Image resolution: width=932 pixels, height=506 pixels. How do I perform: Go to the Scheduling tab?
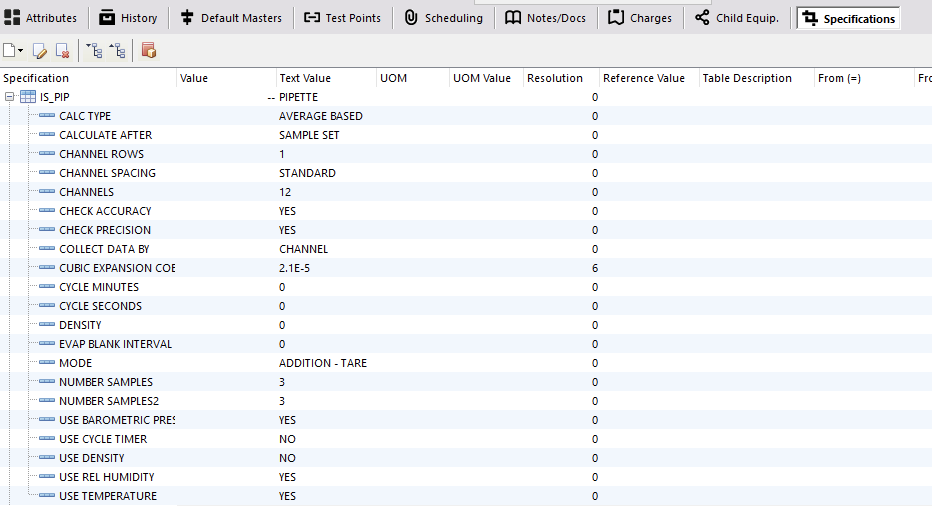tap(443, 18)
